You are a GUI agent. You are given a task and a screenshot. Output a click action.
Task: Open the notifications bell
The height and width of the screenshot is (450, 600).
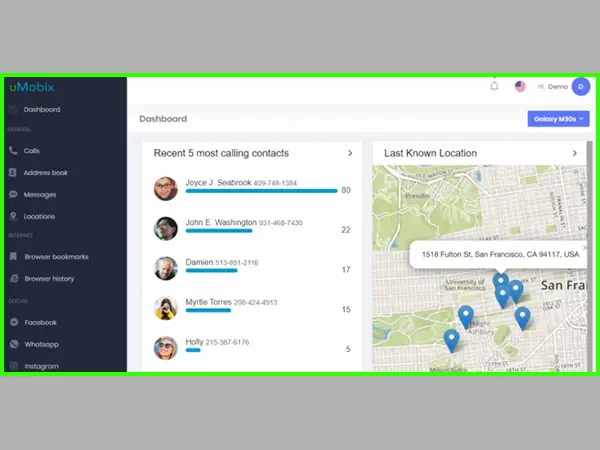coord(494,86)
